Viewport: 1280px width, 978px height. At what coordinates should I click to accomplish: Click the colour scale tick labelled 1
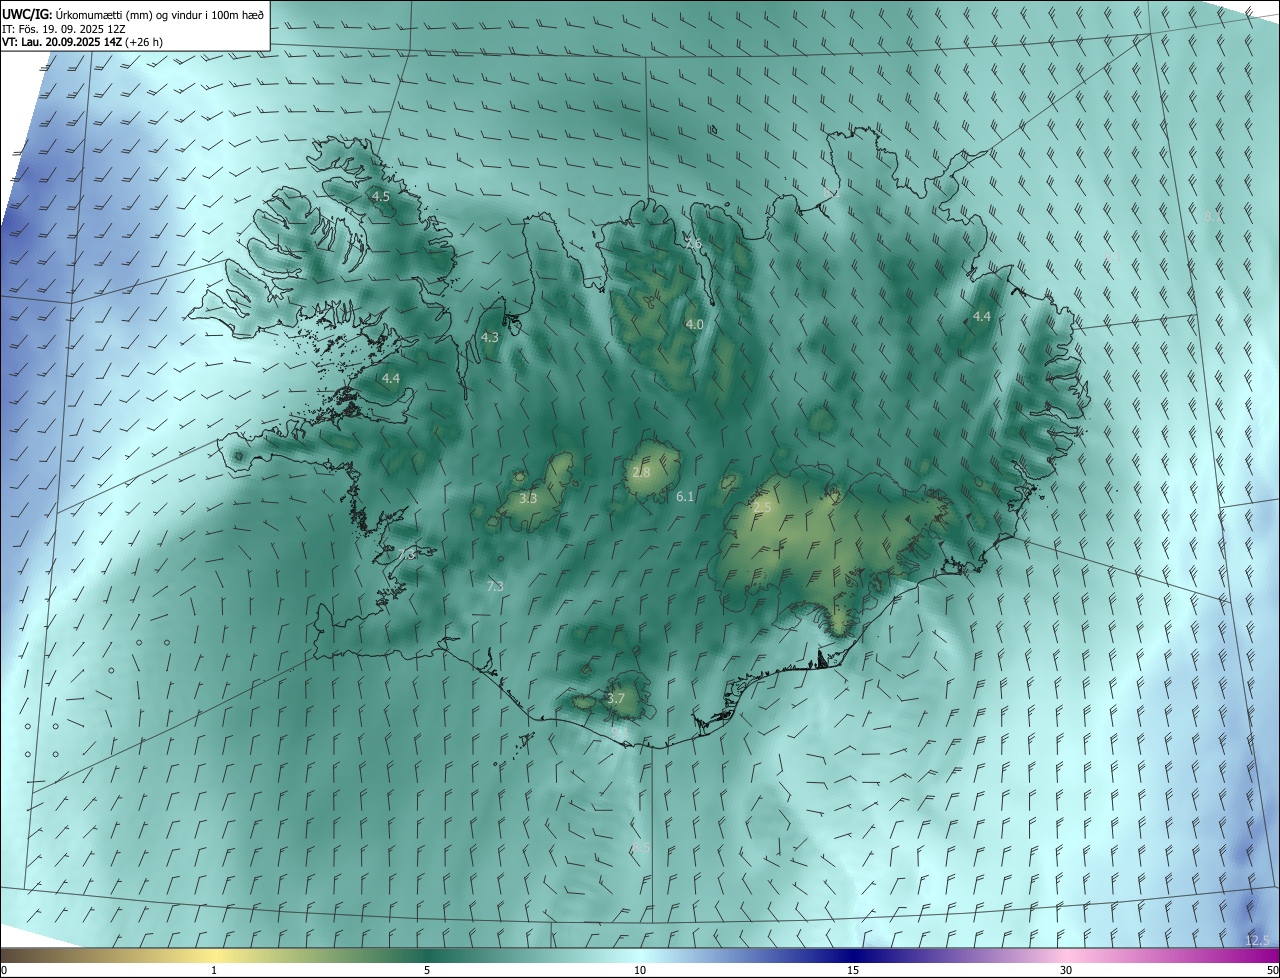pyautogui.click(x=215, y=970)
